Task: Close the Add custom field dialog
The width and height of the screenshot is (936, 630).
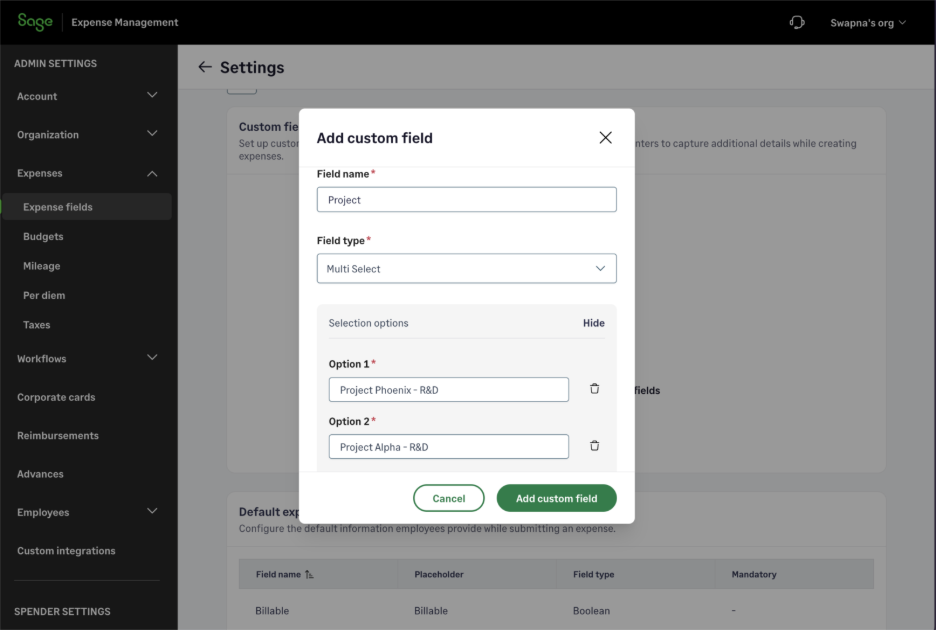Action: (x=605, y=137)
